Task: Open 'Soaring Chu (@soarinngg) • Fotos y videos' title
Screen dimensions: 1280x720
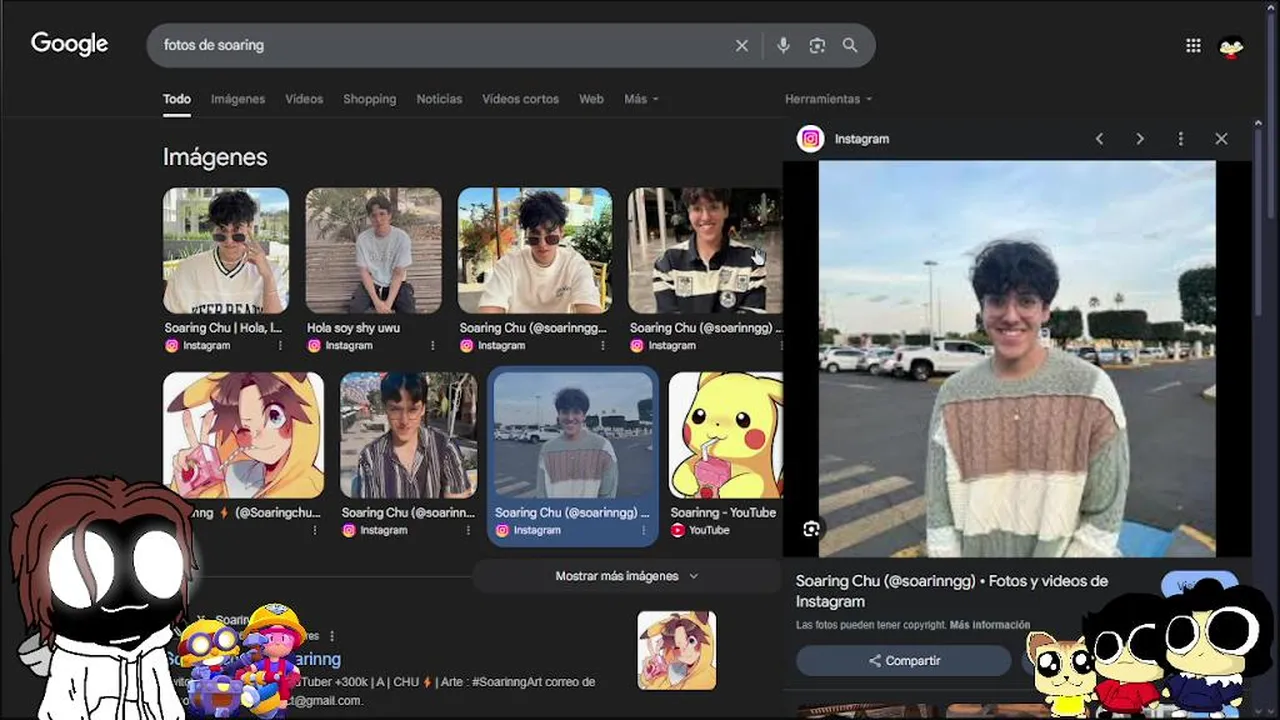Action: coord(952,591)
